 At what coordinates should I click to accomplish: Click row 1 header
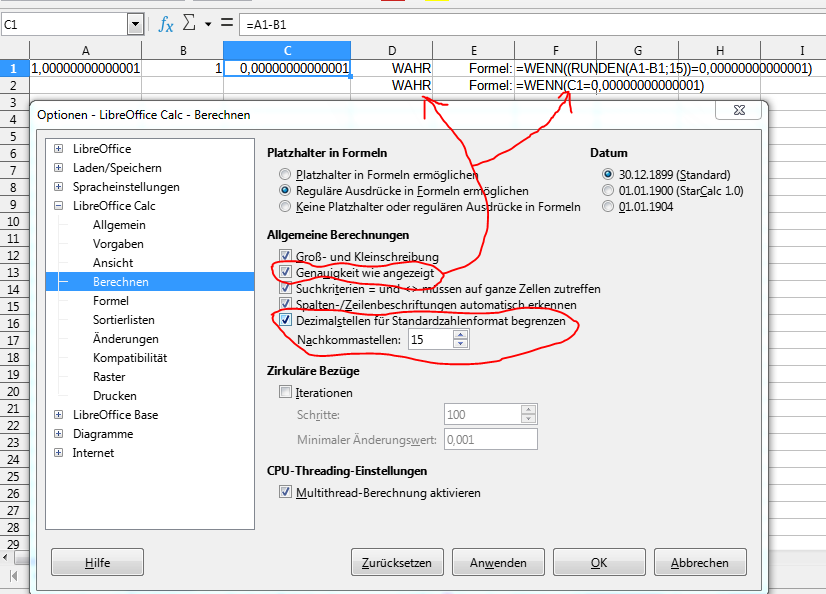[14, 68]
